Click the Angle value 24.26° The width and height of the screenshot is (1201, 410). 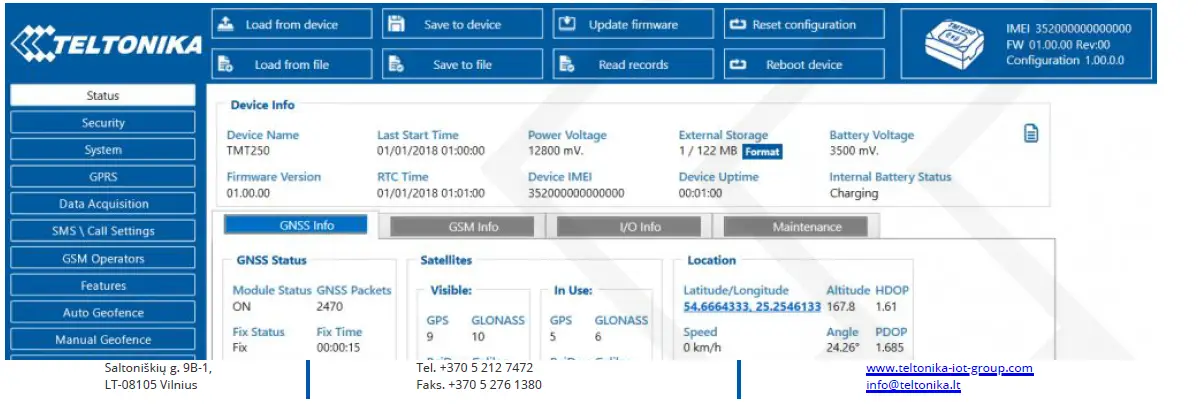coord(843,347)
